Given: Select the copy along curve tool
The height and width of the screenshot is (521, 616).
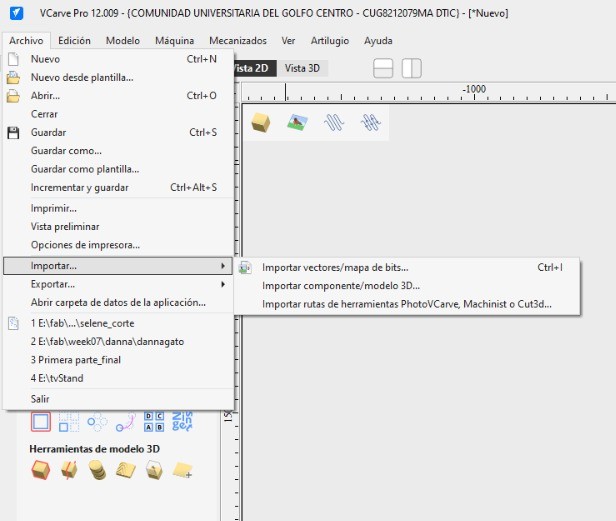Looking at the screenshot, I should (126, 422).
